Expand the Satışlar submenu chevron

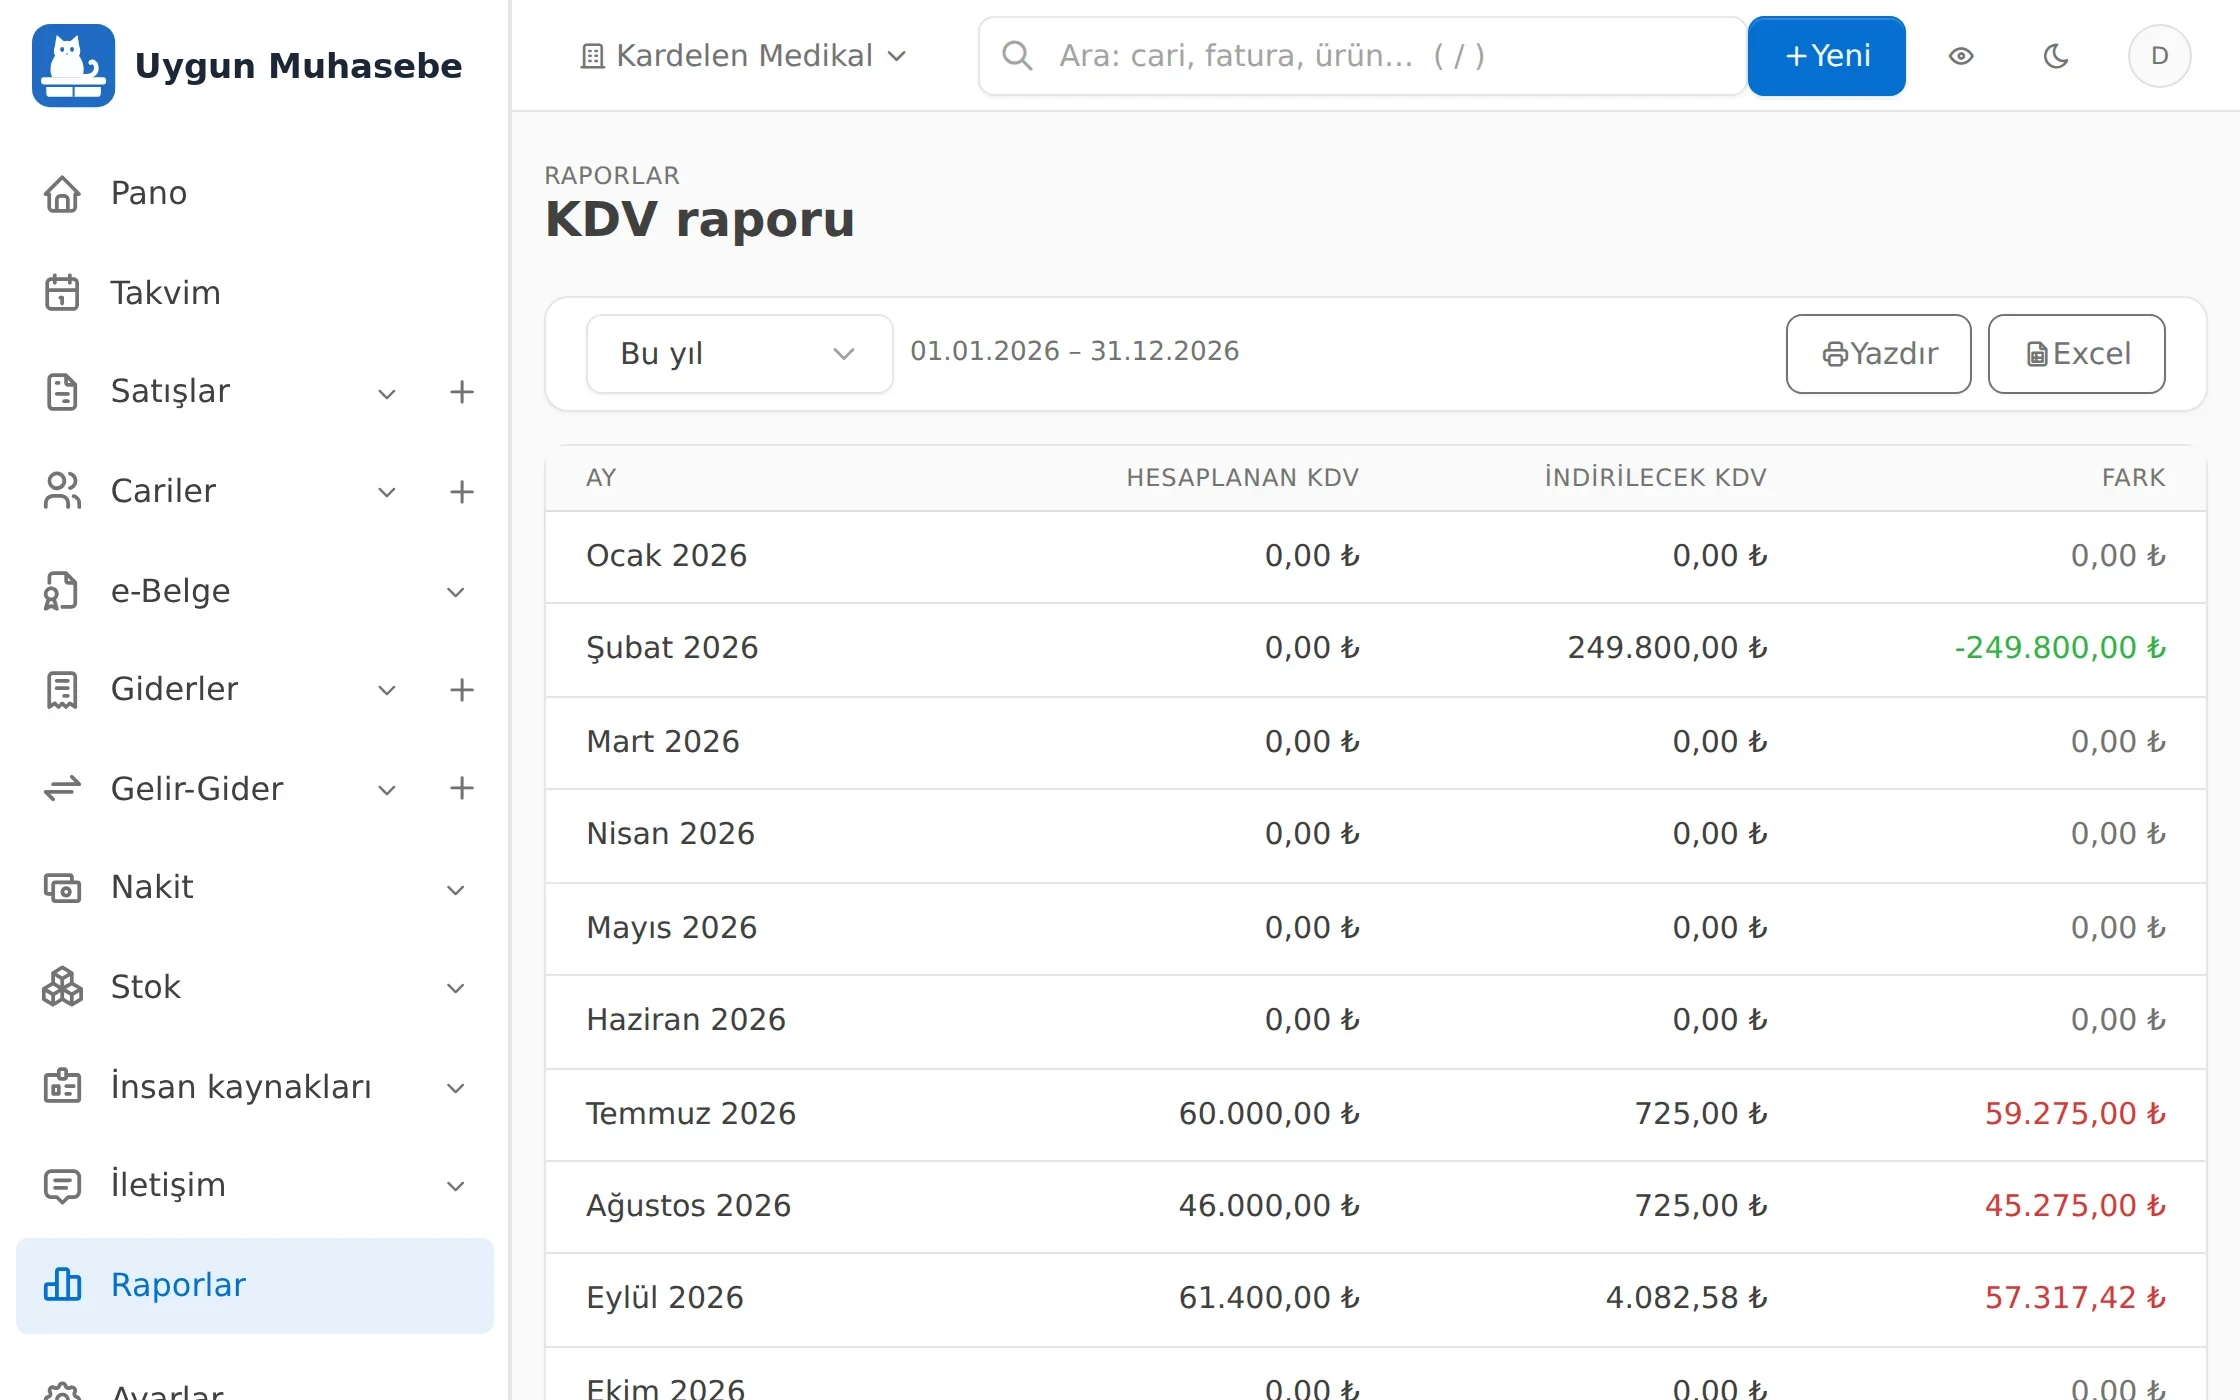point(387,393)
